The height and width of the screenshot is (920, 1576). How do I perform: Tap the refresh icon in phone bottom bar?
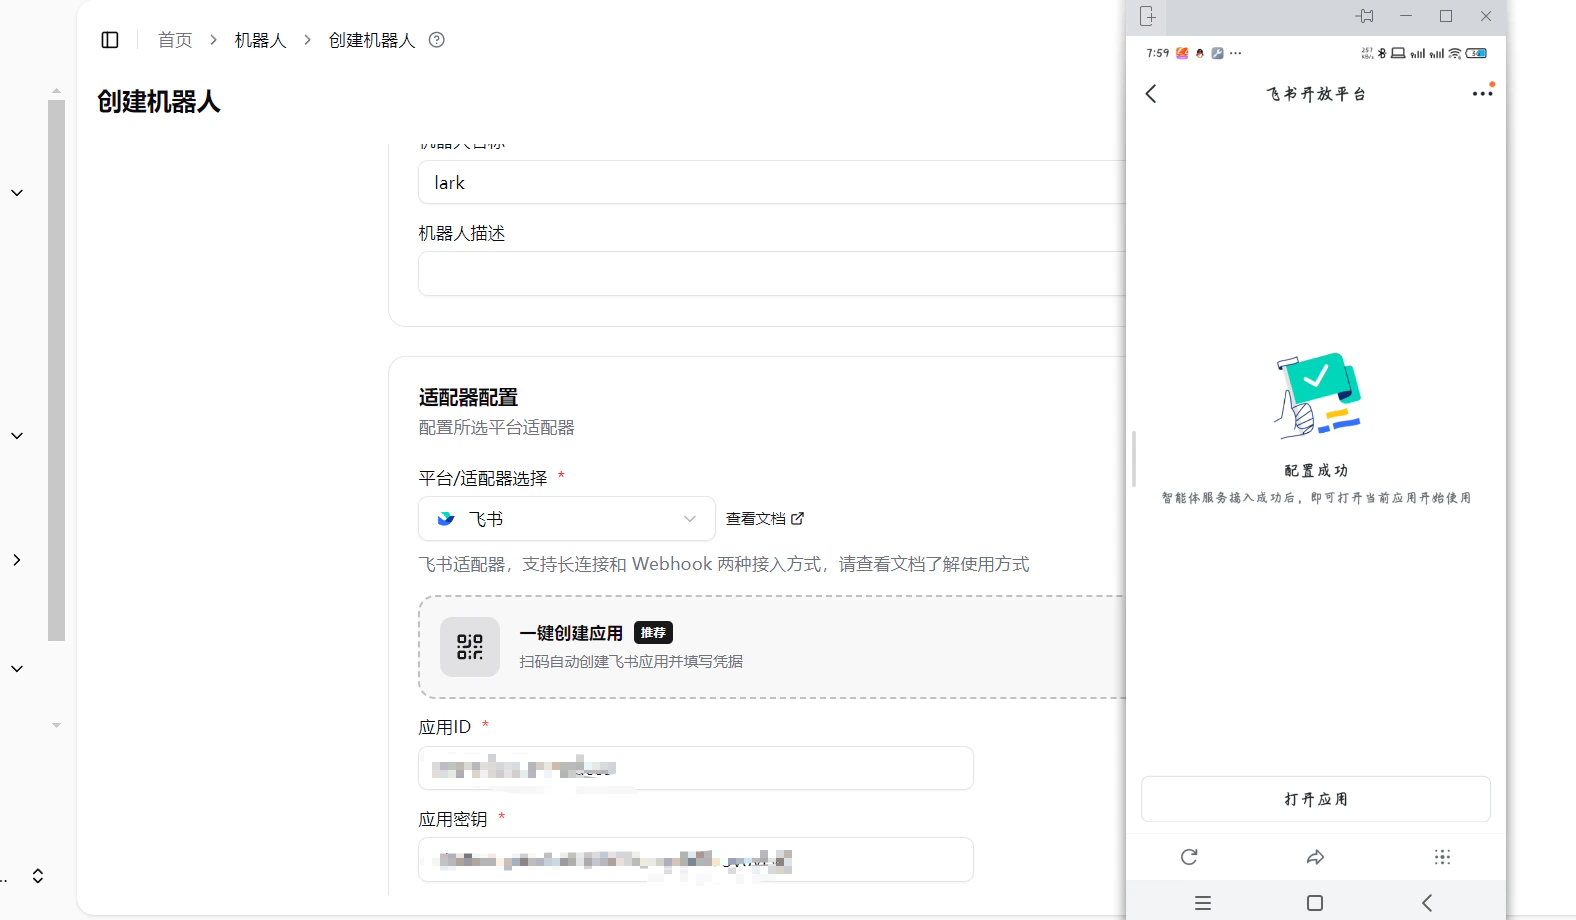[x=1189, y=857]
